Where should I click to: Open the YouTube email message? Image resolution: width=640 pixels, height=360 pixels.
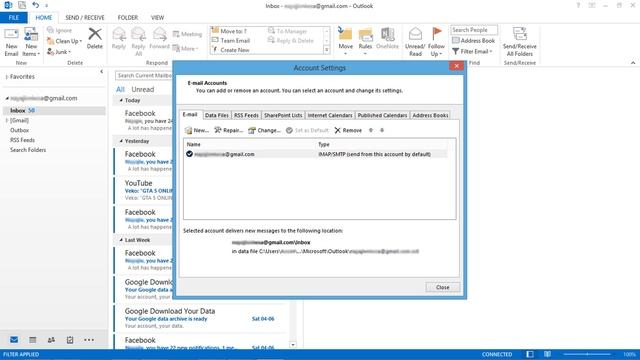[x=144, y=190]
